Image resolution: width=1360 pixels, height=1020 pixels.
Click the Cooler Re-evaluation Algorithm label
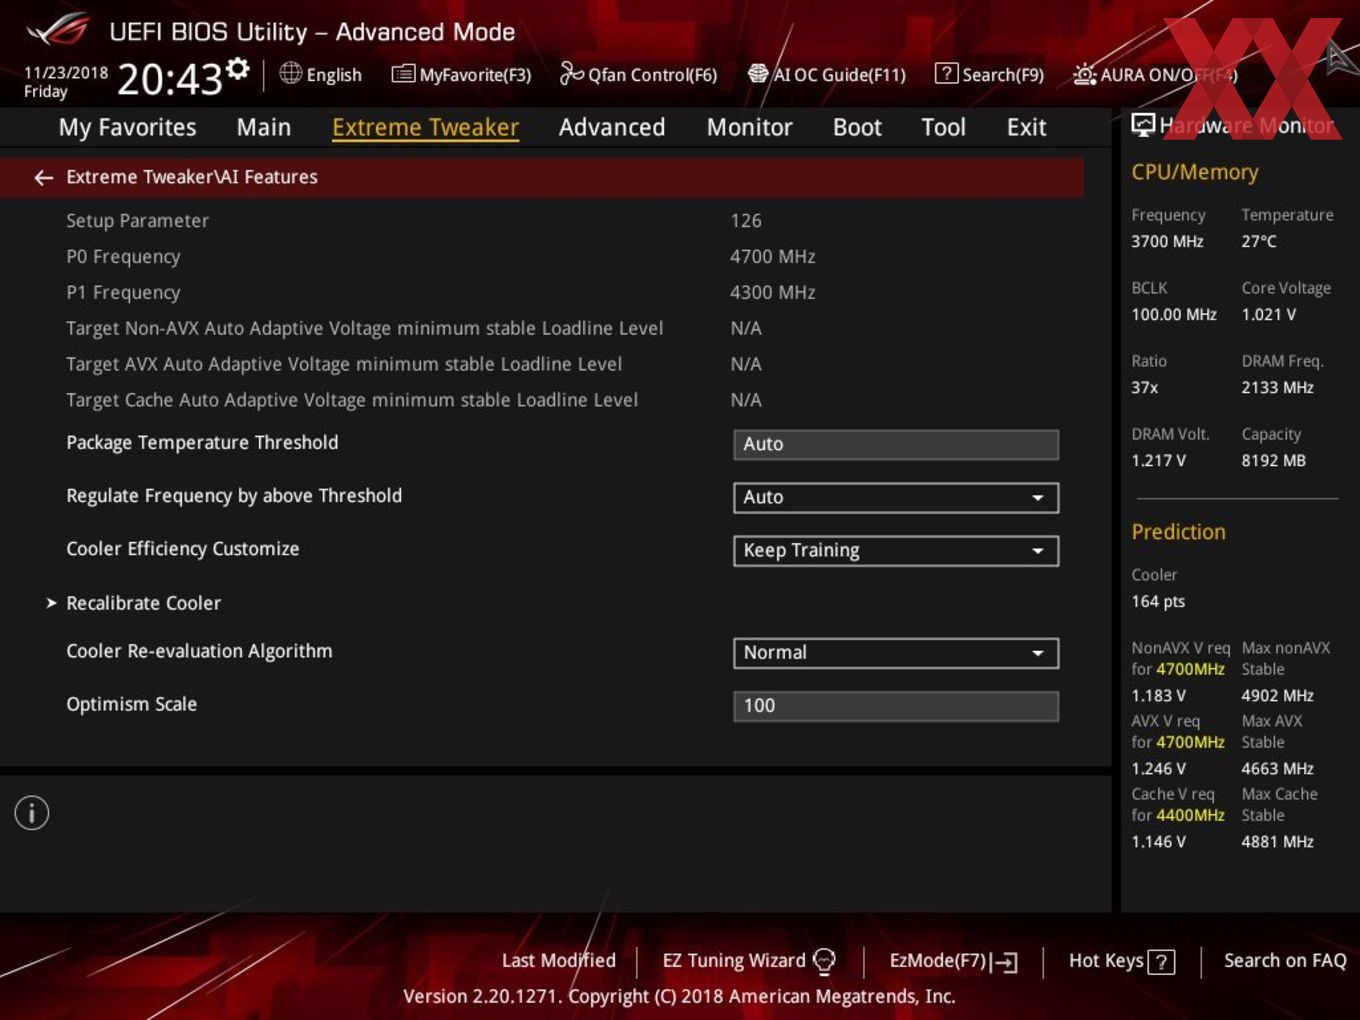199,650
